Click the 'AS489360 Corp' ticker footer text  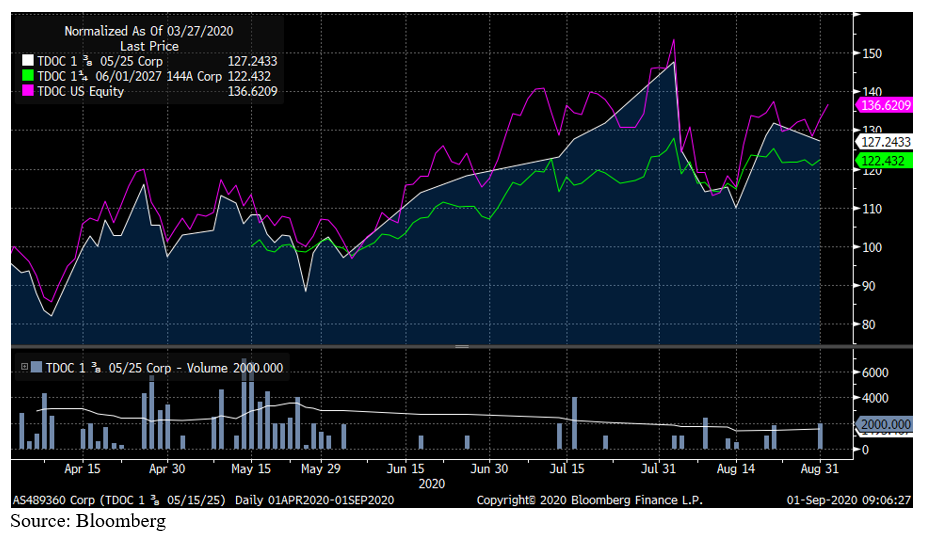point(54,500)
